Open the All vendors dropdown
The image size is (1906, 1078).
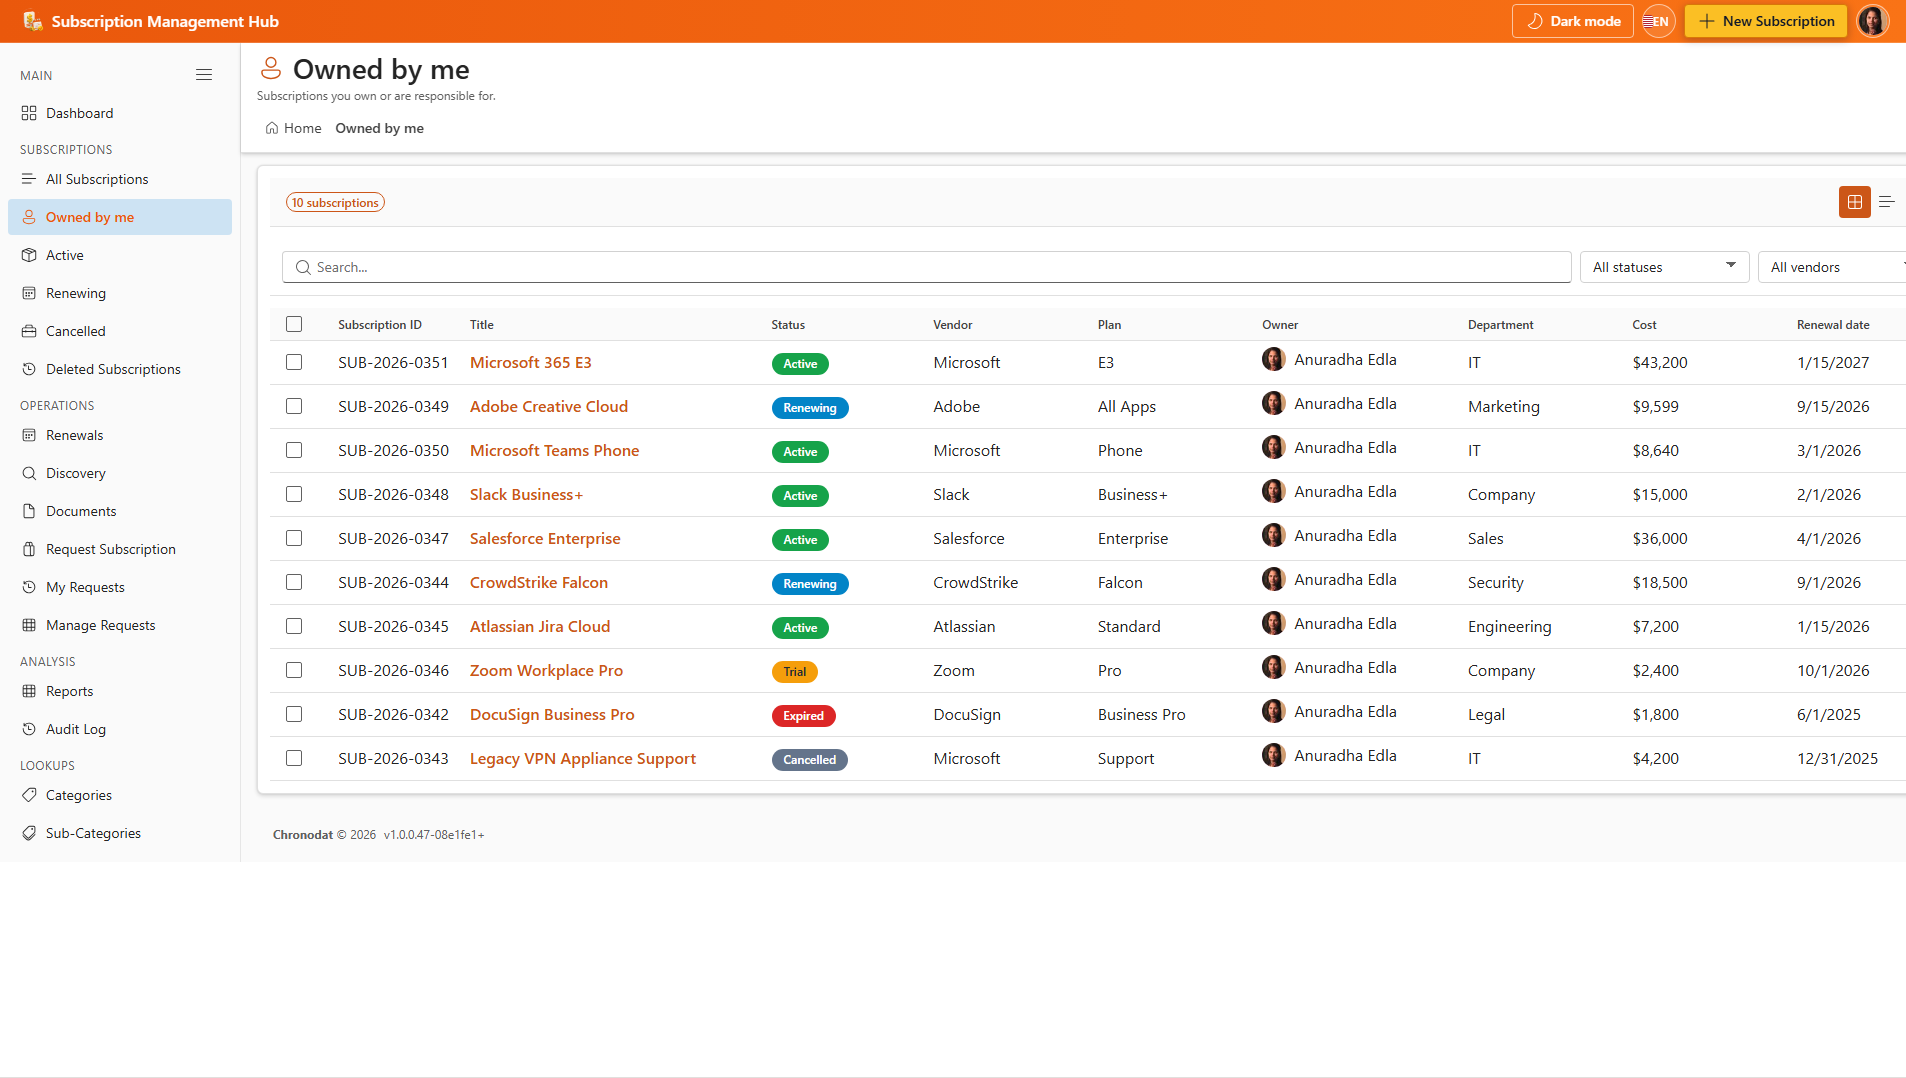tap(1832, 267)
